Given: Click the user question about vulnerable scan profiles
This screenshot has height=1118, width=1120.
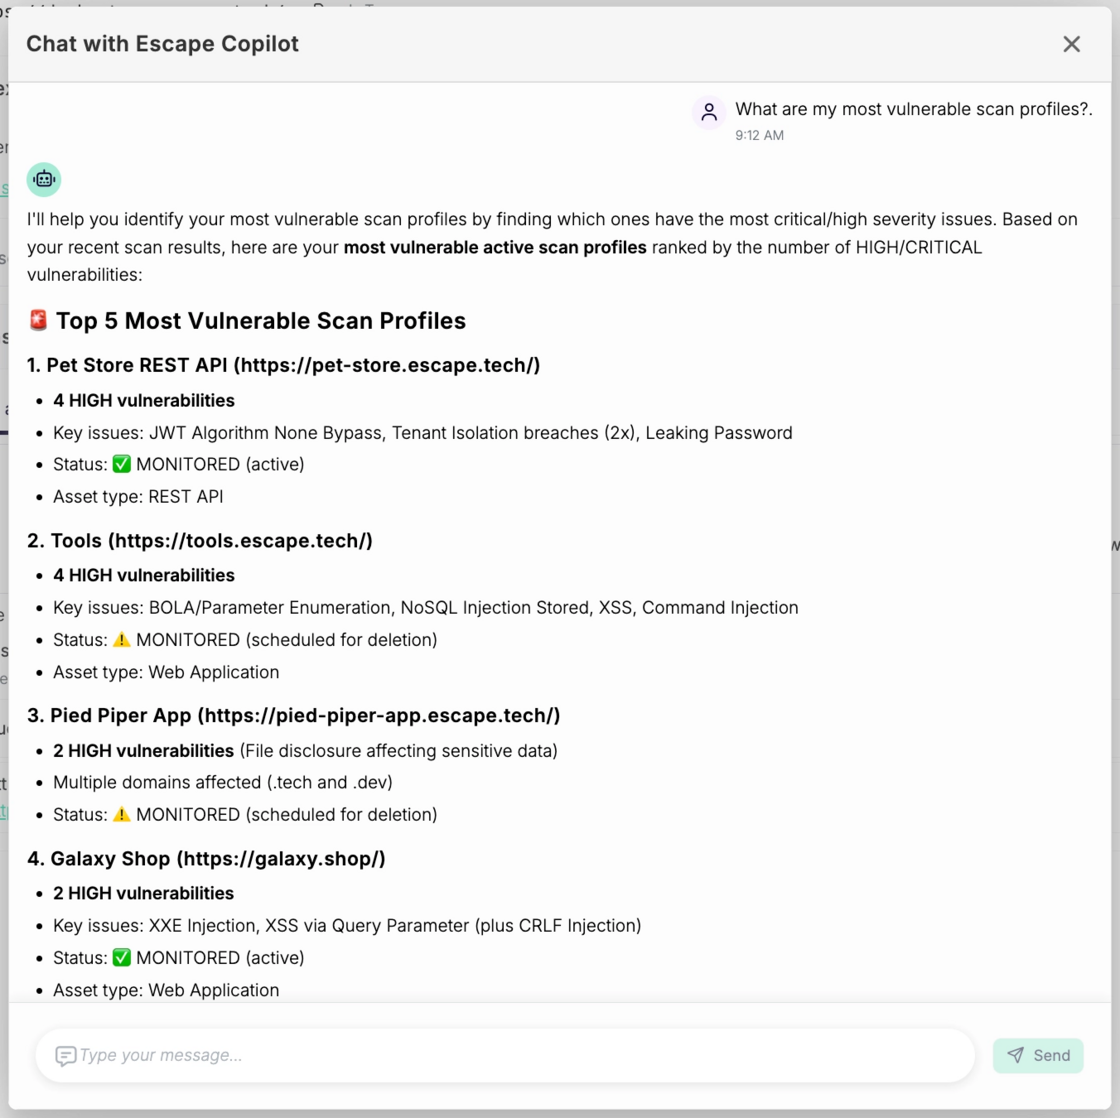Looking at the screenshot, I should (x=914, y=109).
